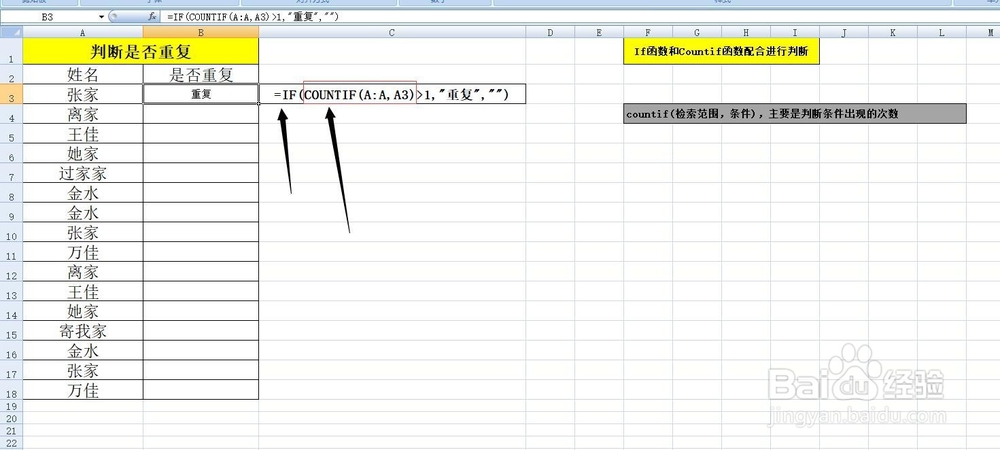Select column G header

[697, 32]
